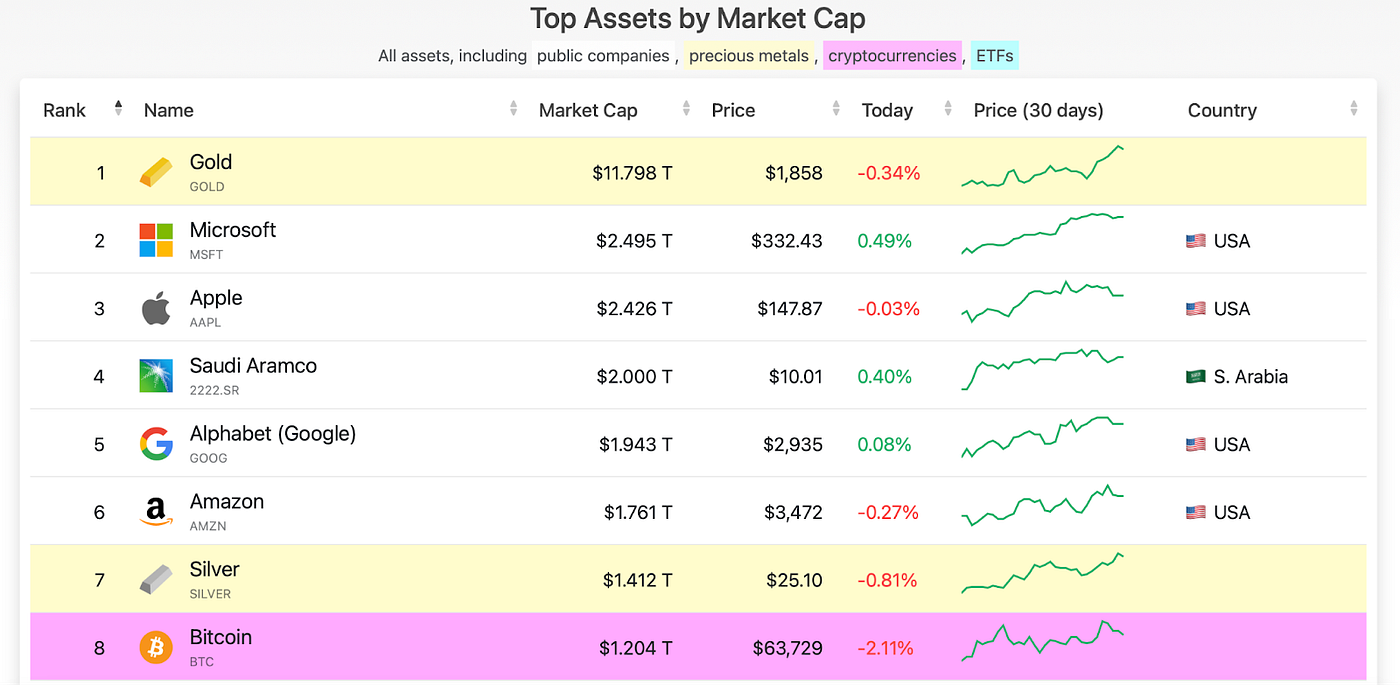Toggle the Country column sort arrows
Screen dimensions: 1400x685
pyautogui.click(x=1355, y=110)
